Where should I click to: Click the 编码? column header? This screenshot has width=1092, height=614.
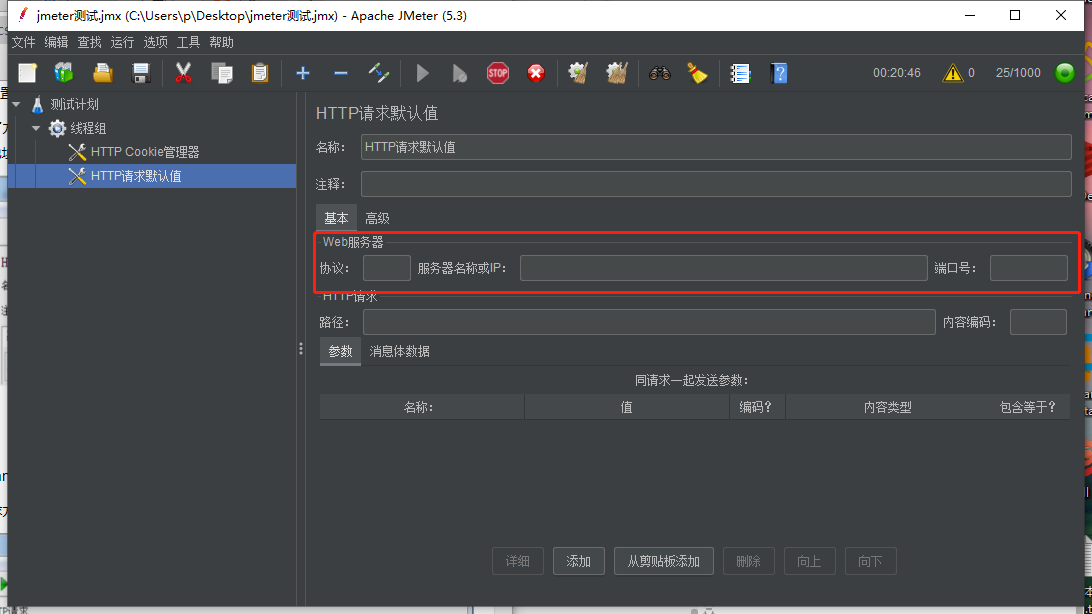758,407
